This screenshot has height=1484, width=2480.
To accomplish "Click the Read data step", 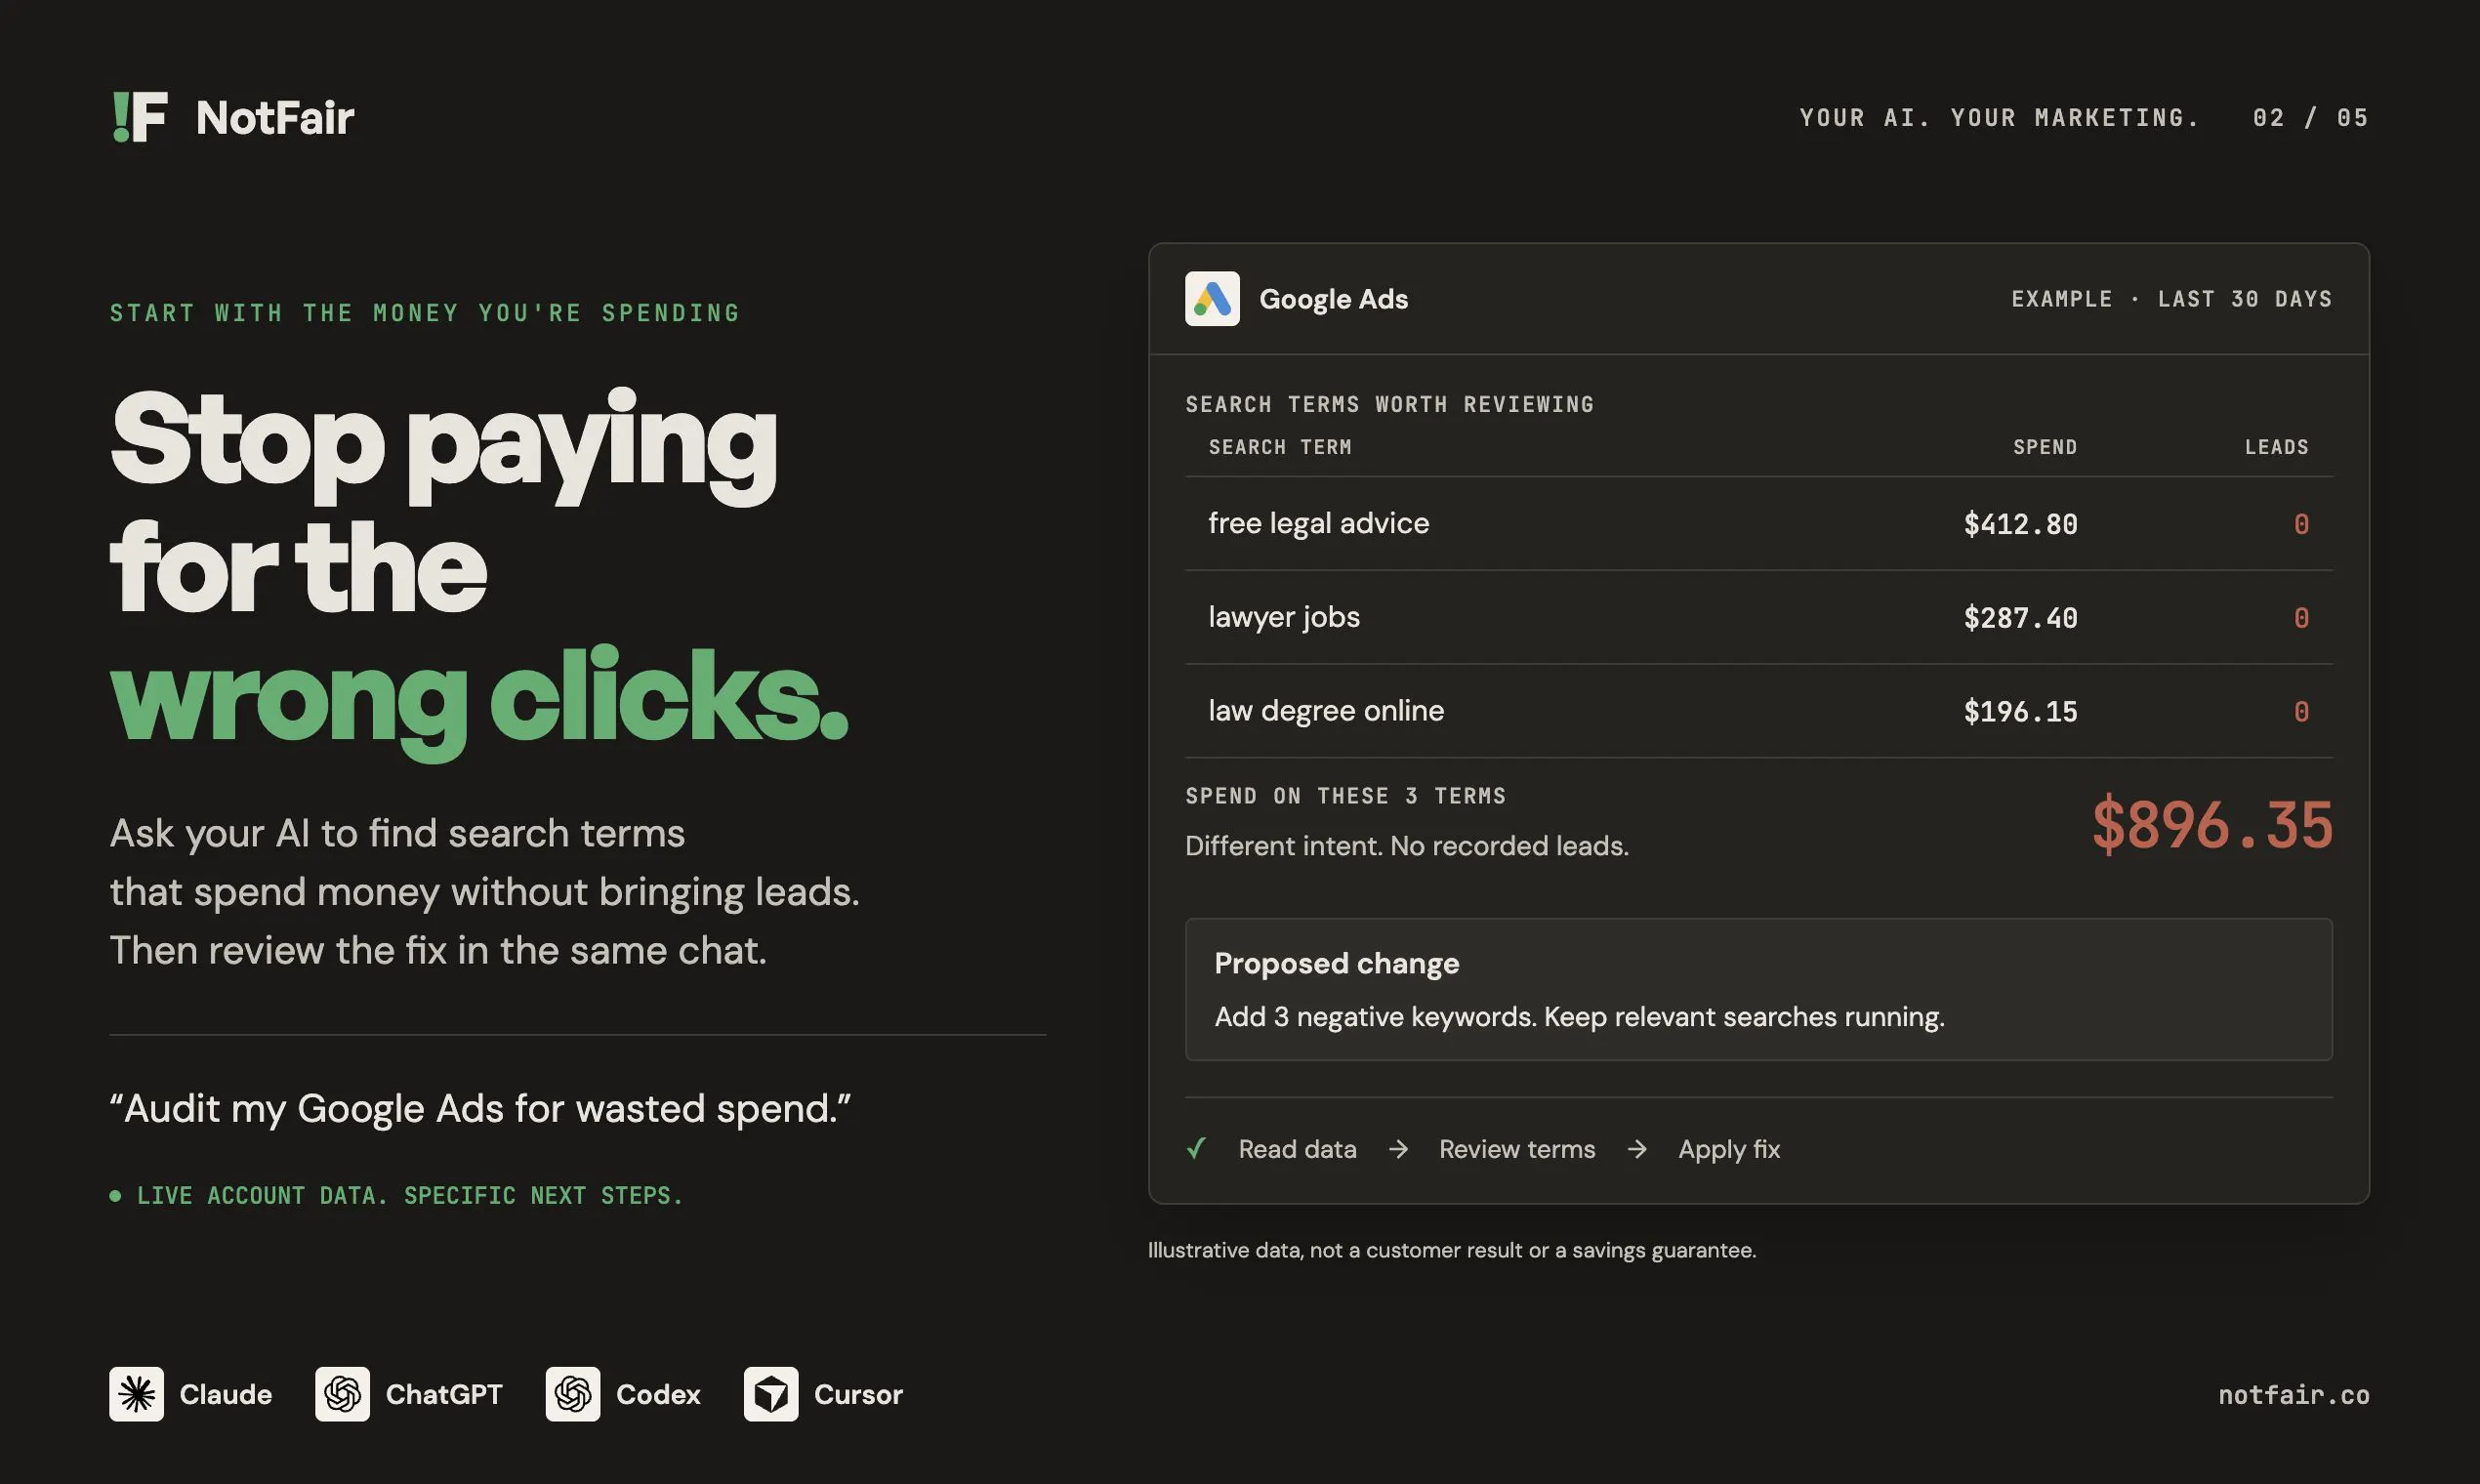I will pyautogui.click(x=1297, y=1149).
